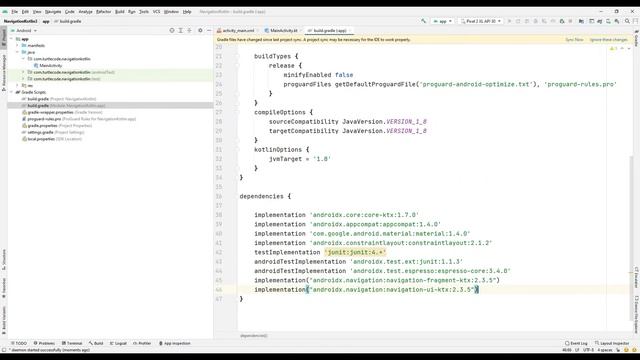Toggle the Resource Manager side tab
640x360 pixels.
pos(4,73)
